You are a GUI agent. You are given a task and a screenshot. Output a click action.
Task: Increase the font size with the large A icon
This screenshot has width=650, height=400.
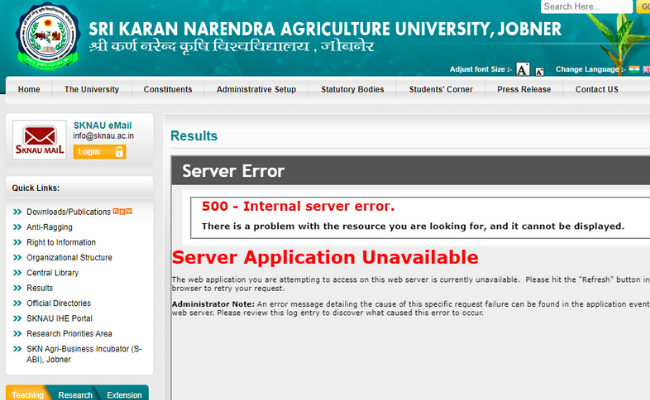(x=523, y=70)
